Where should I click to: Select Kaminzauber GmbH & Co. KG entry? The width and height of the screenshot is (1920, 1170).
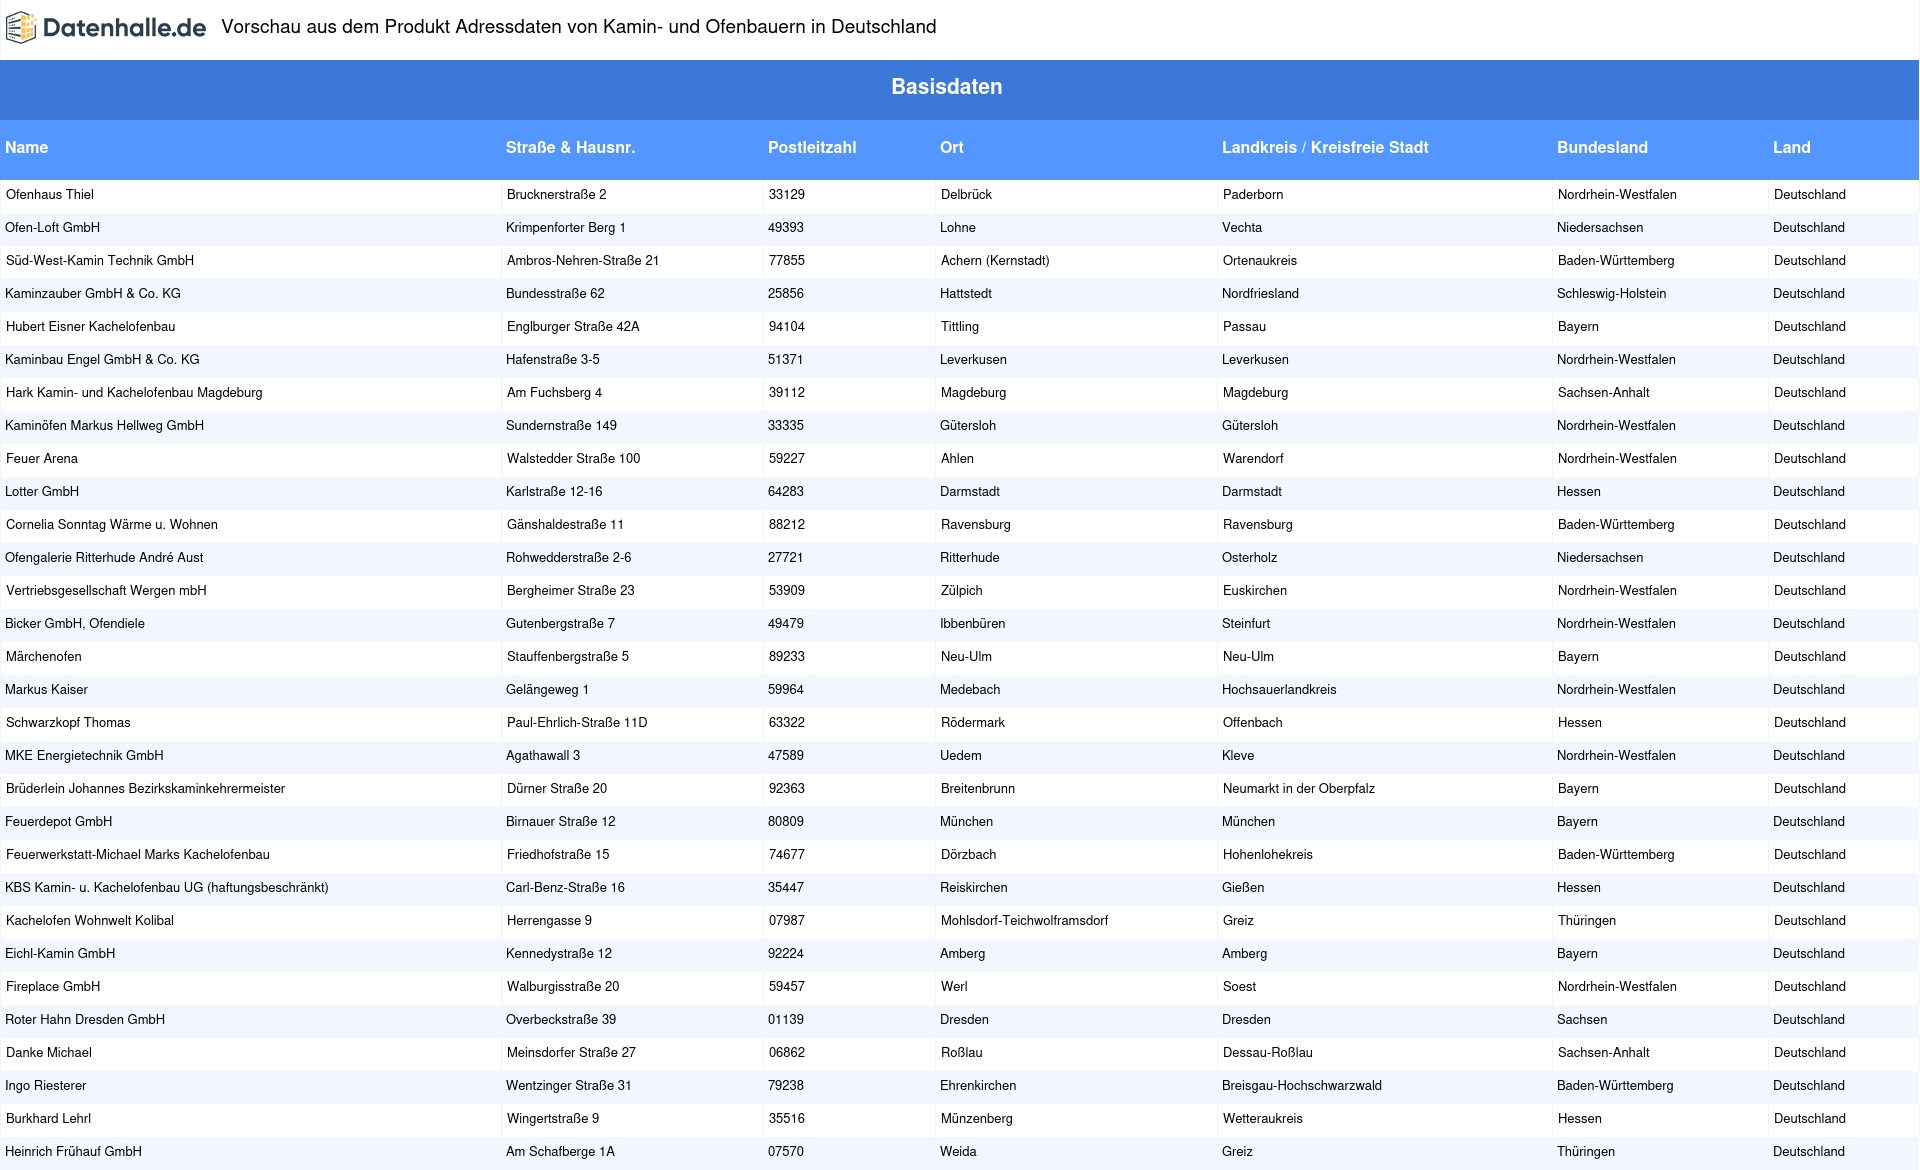pyautogui.click(x=93, y=294)
